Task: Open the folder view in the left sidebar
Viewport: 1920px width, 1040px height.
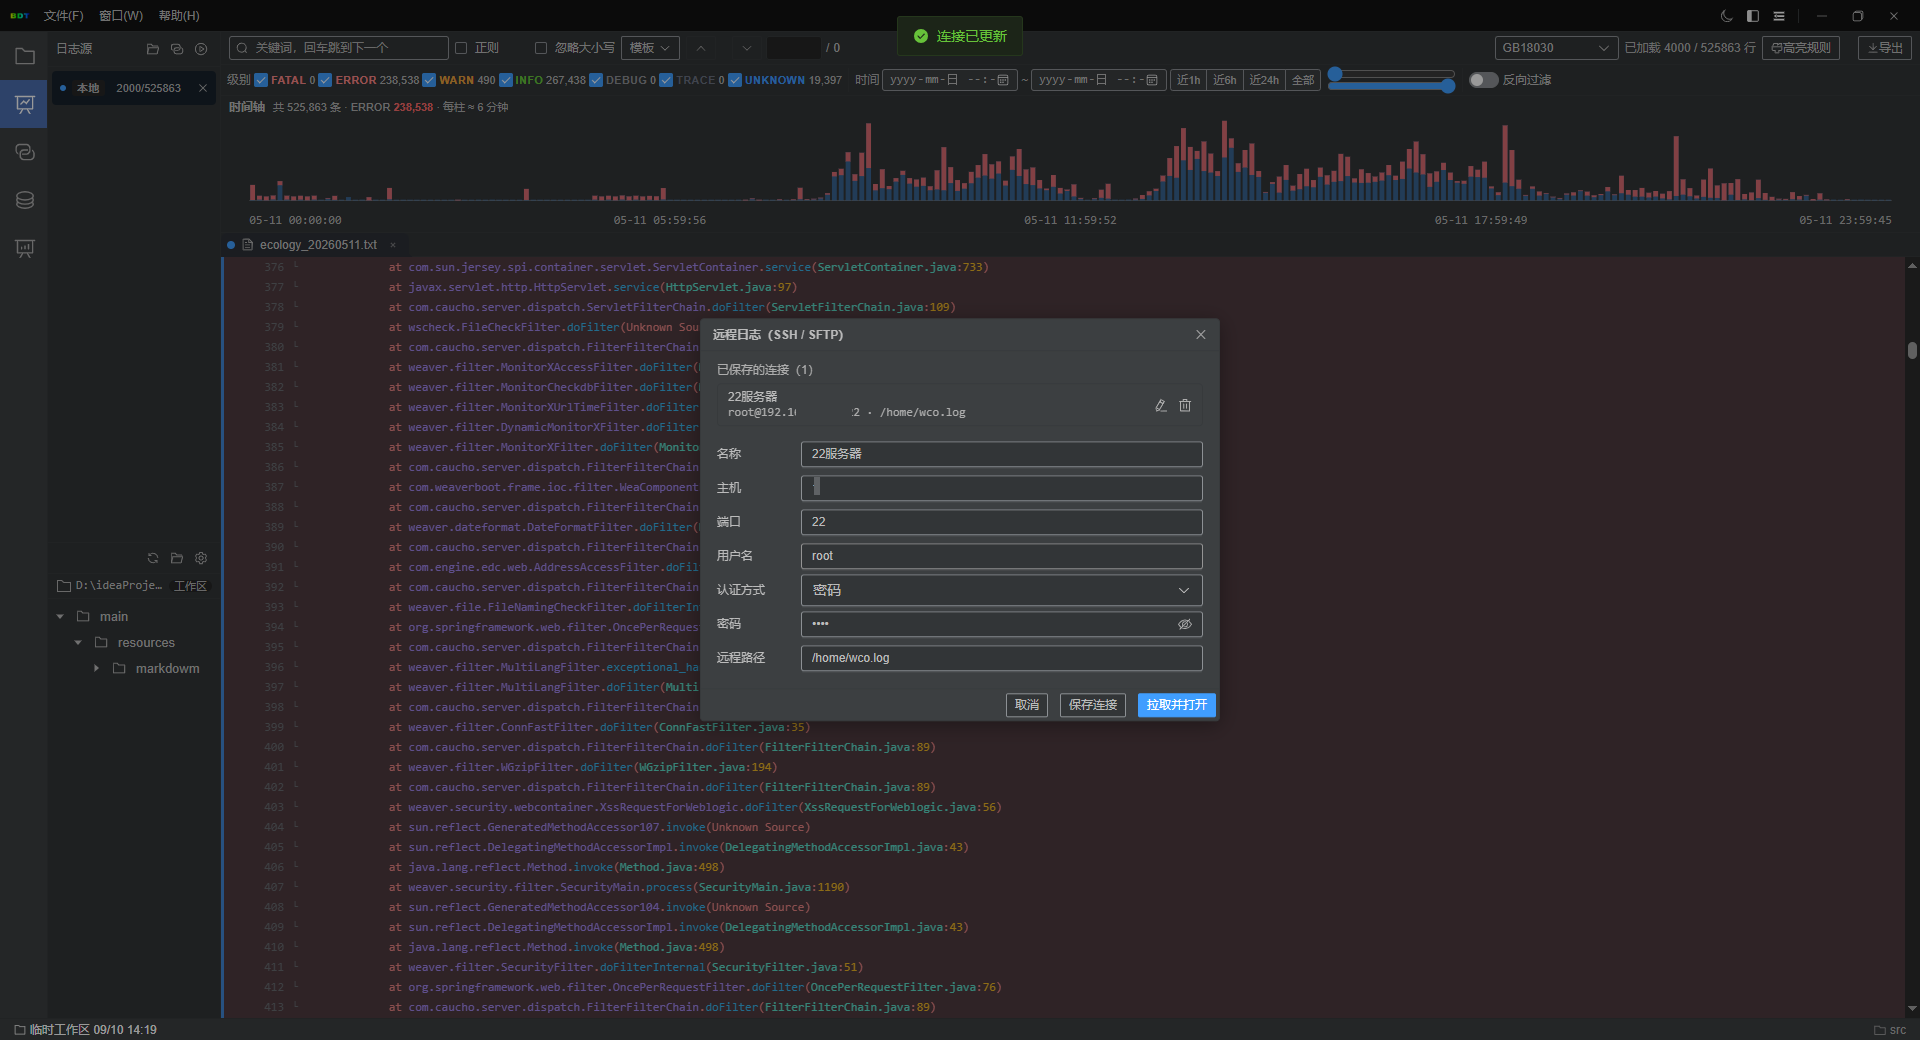Action: tap(25, 56)
